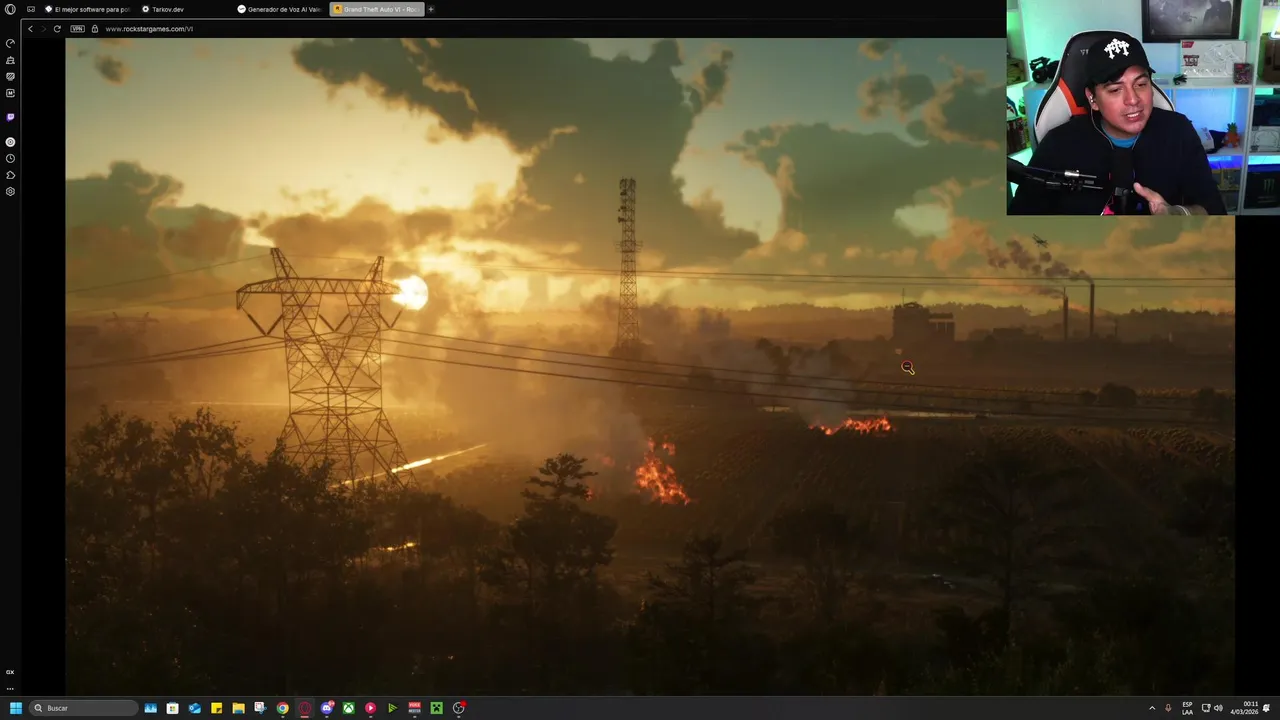Click the Opera GX taskbar icon

304,708
